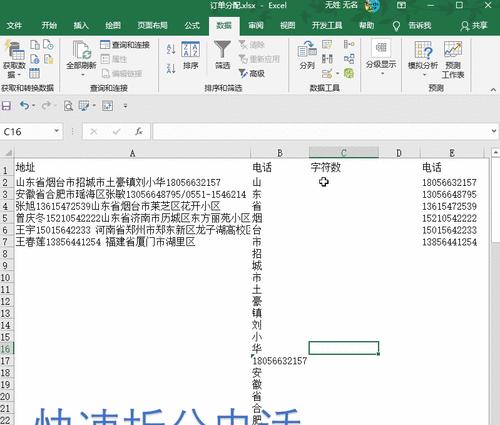This screenshot has height=425, width=500.
Task: Expand the formula bar chevron
Action: pyautogui.click(x=494, y=131)
